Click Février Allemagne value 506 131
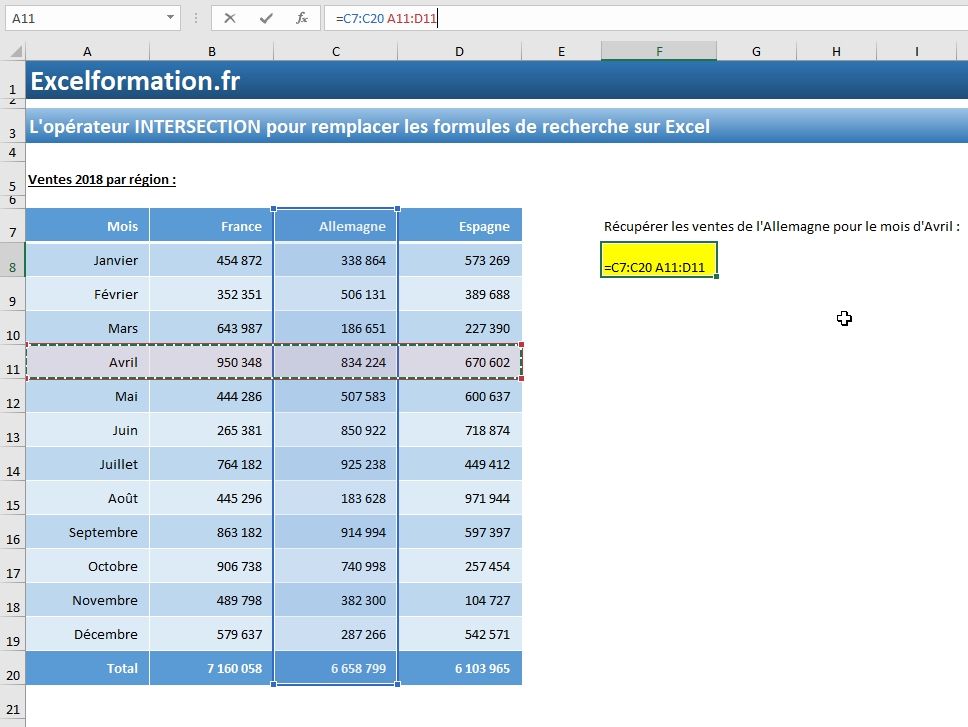Image resolution: width=968 pixels, height=727 pixels. coord(336,294)
